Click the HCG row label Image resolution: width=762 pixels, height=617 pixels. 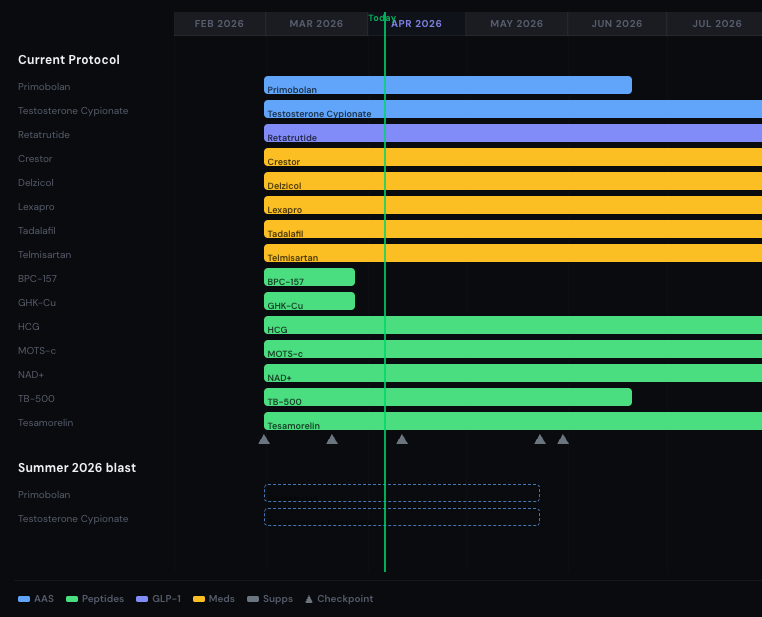tap(29, 326)
